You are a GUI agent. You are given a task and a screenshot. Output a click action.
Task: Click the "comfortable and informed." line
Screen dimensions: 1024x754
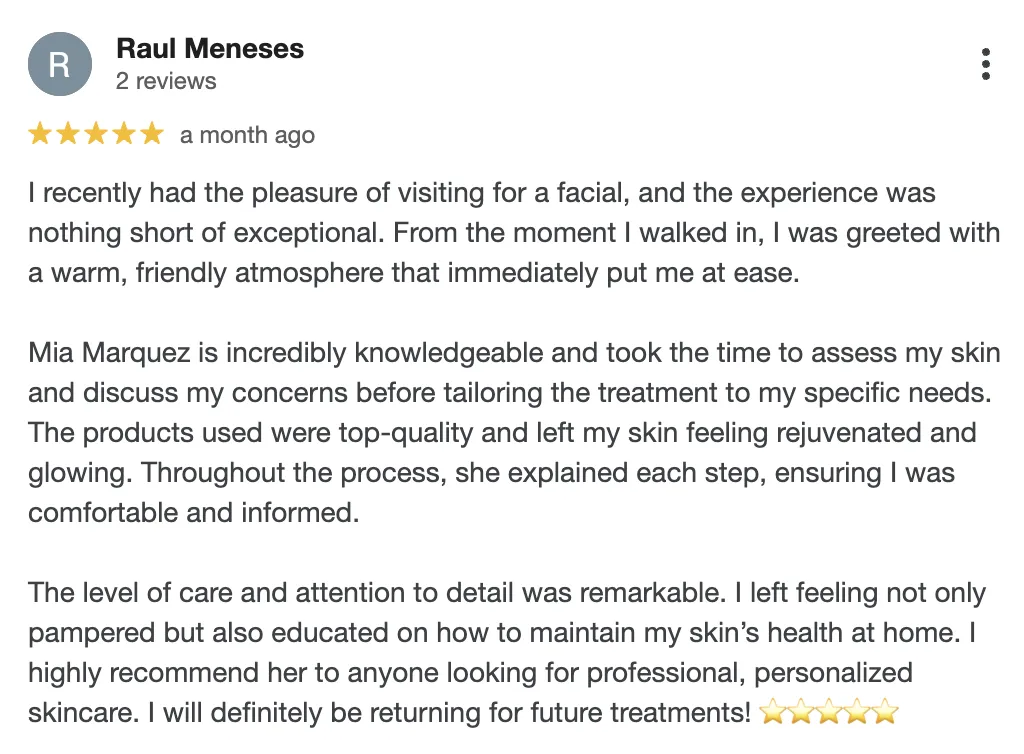coord(194,513)
